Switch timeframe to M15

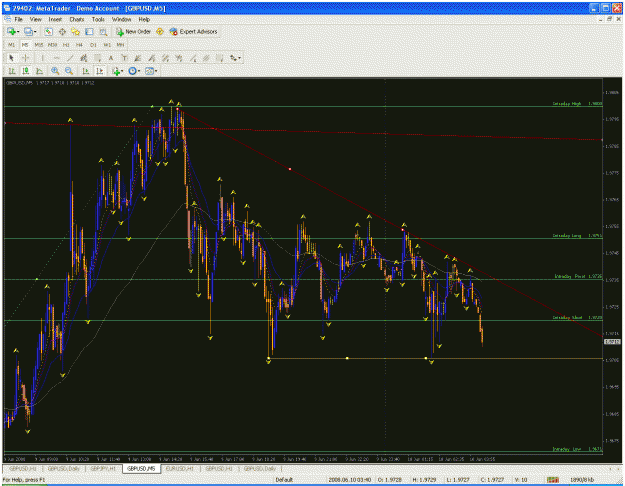tap(39, 45)
